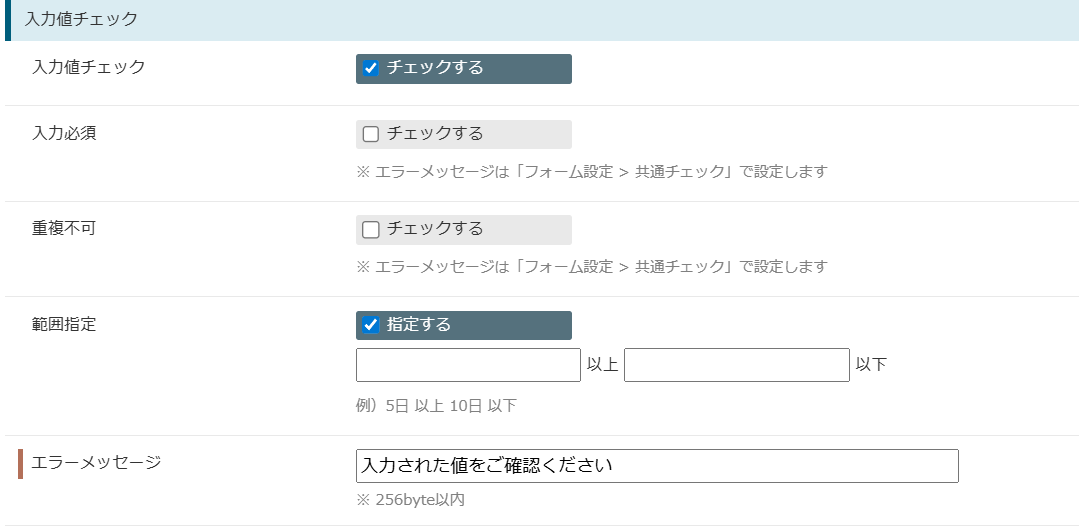Click the 重複不可 row label

click(64, 228)
